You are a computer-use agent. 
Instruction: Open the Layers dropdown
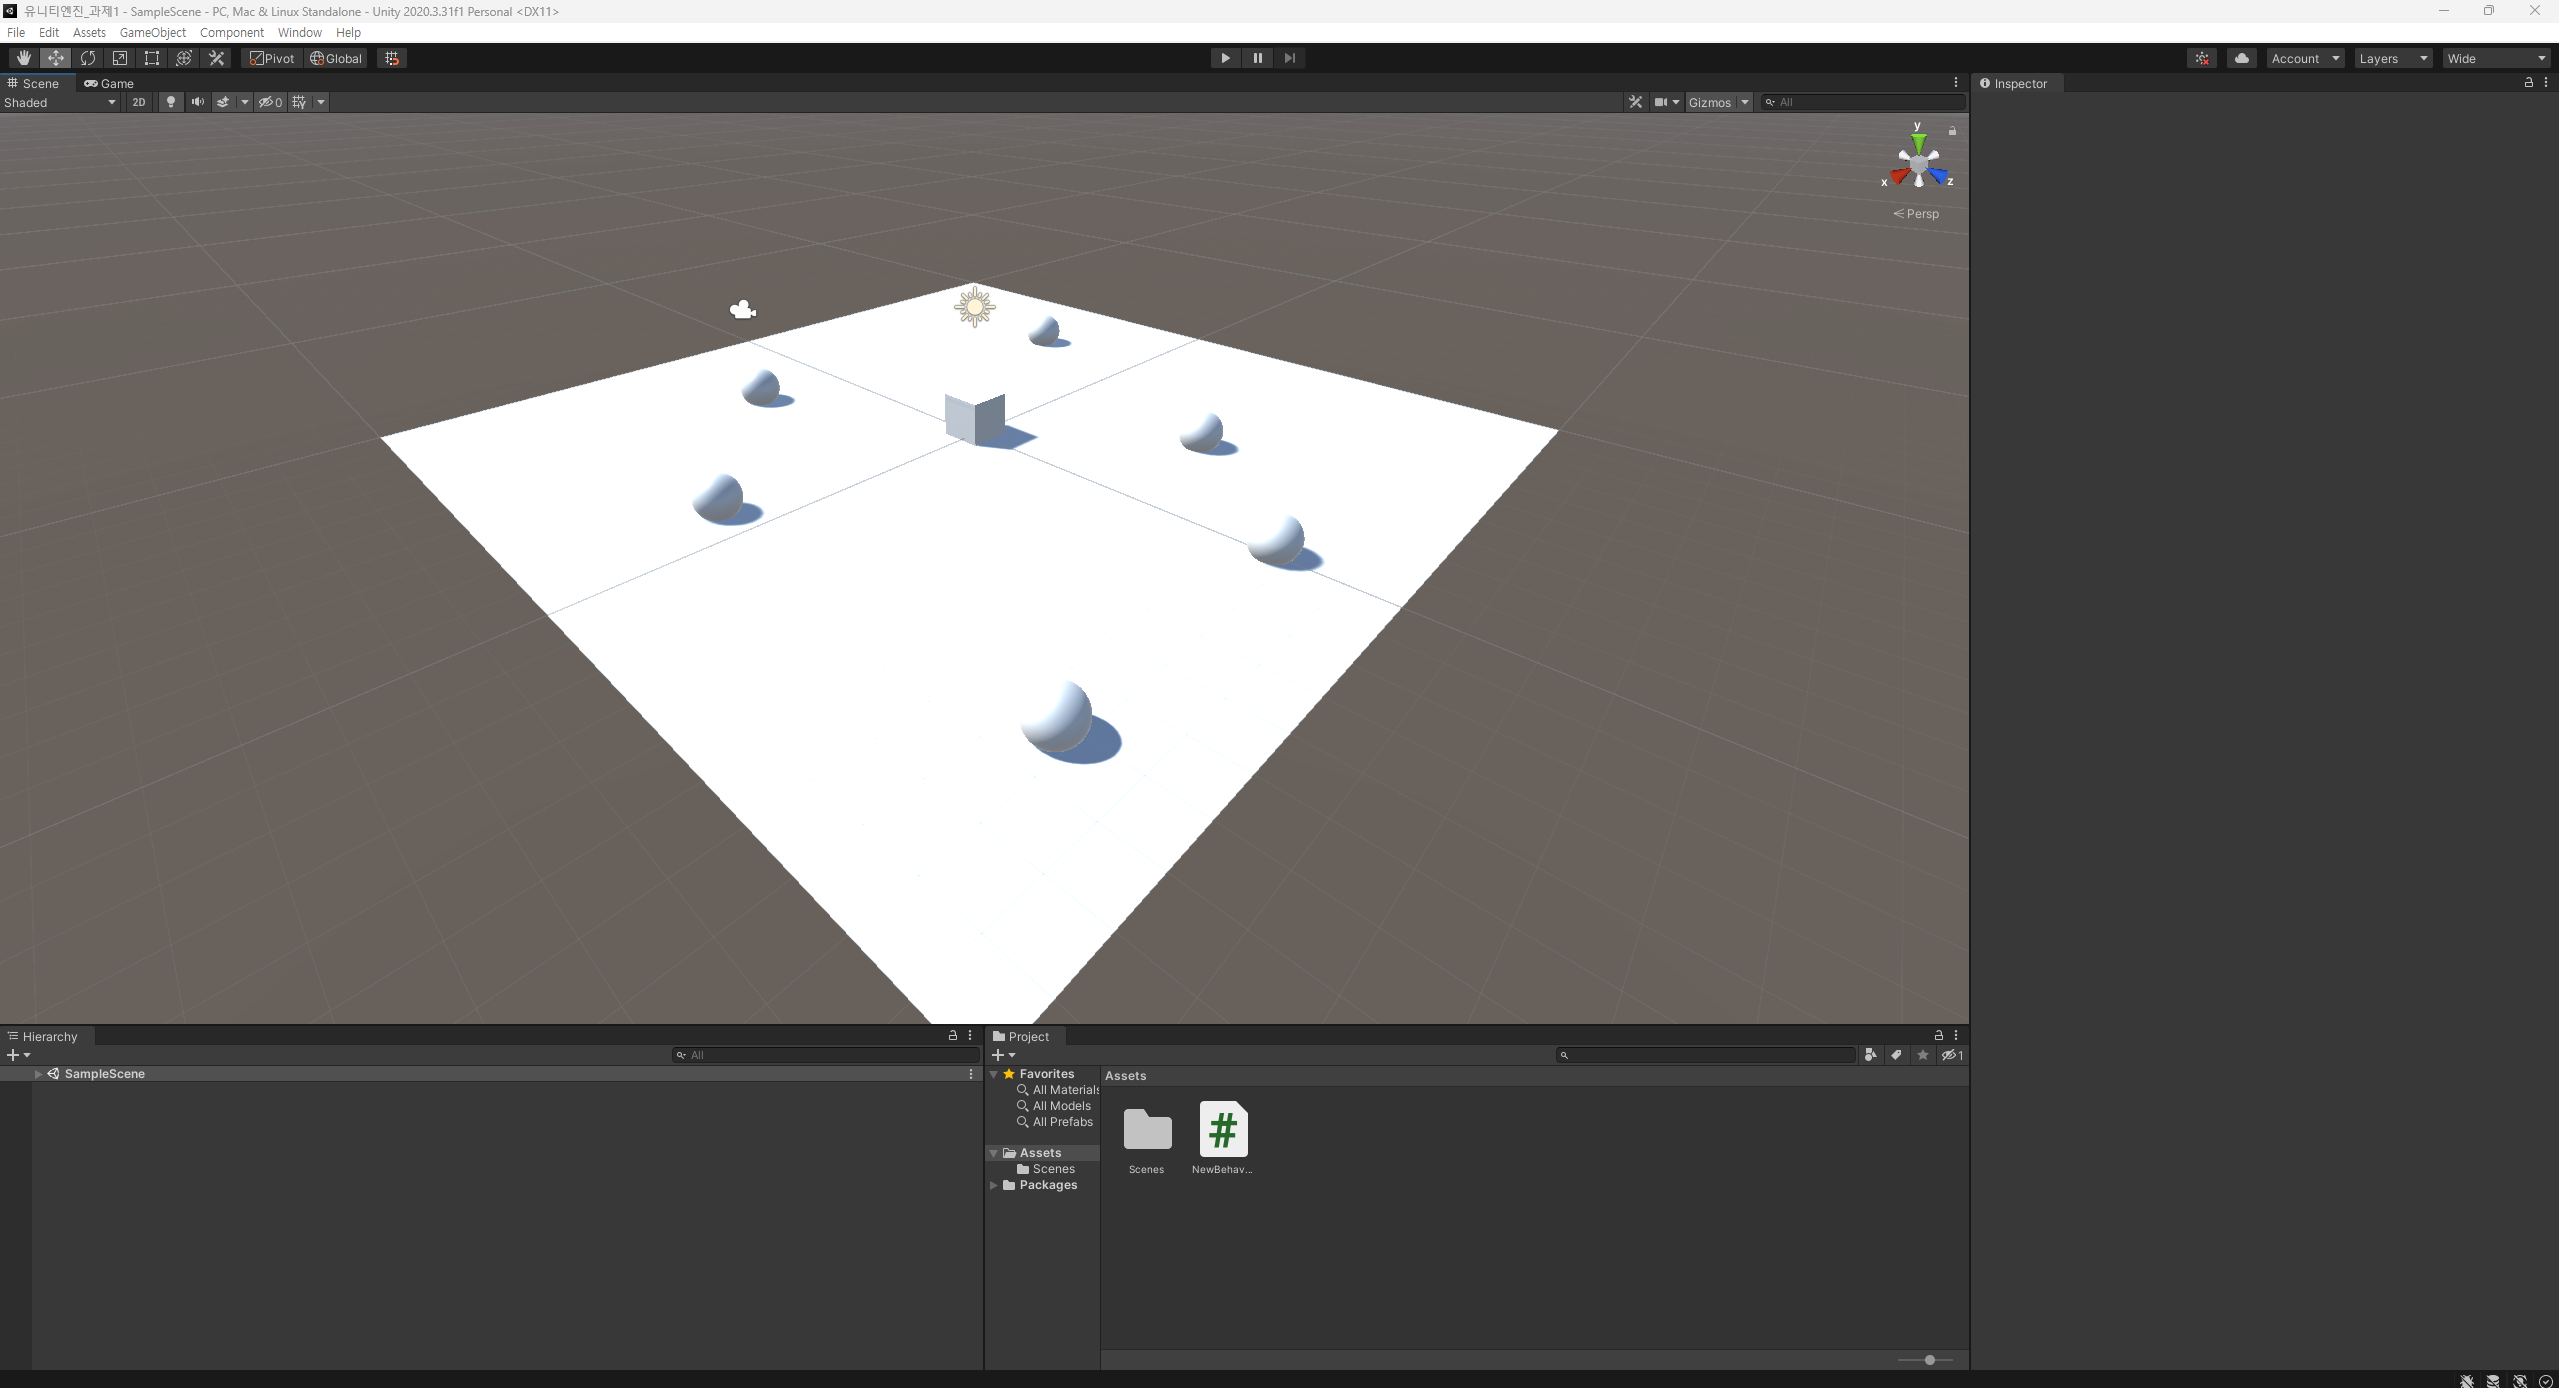point(2392,58)
